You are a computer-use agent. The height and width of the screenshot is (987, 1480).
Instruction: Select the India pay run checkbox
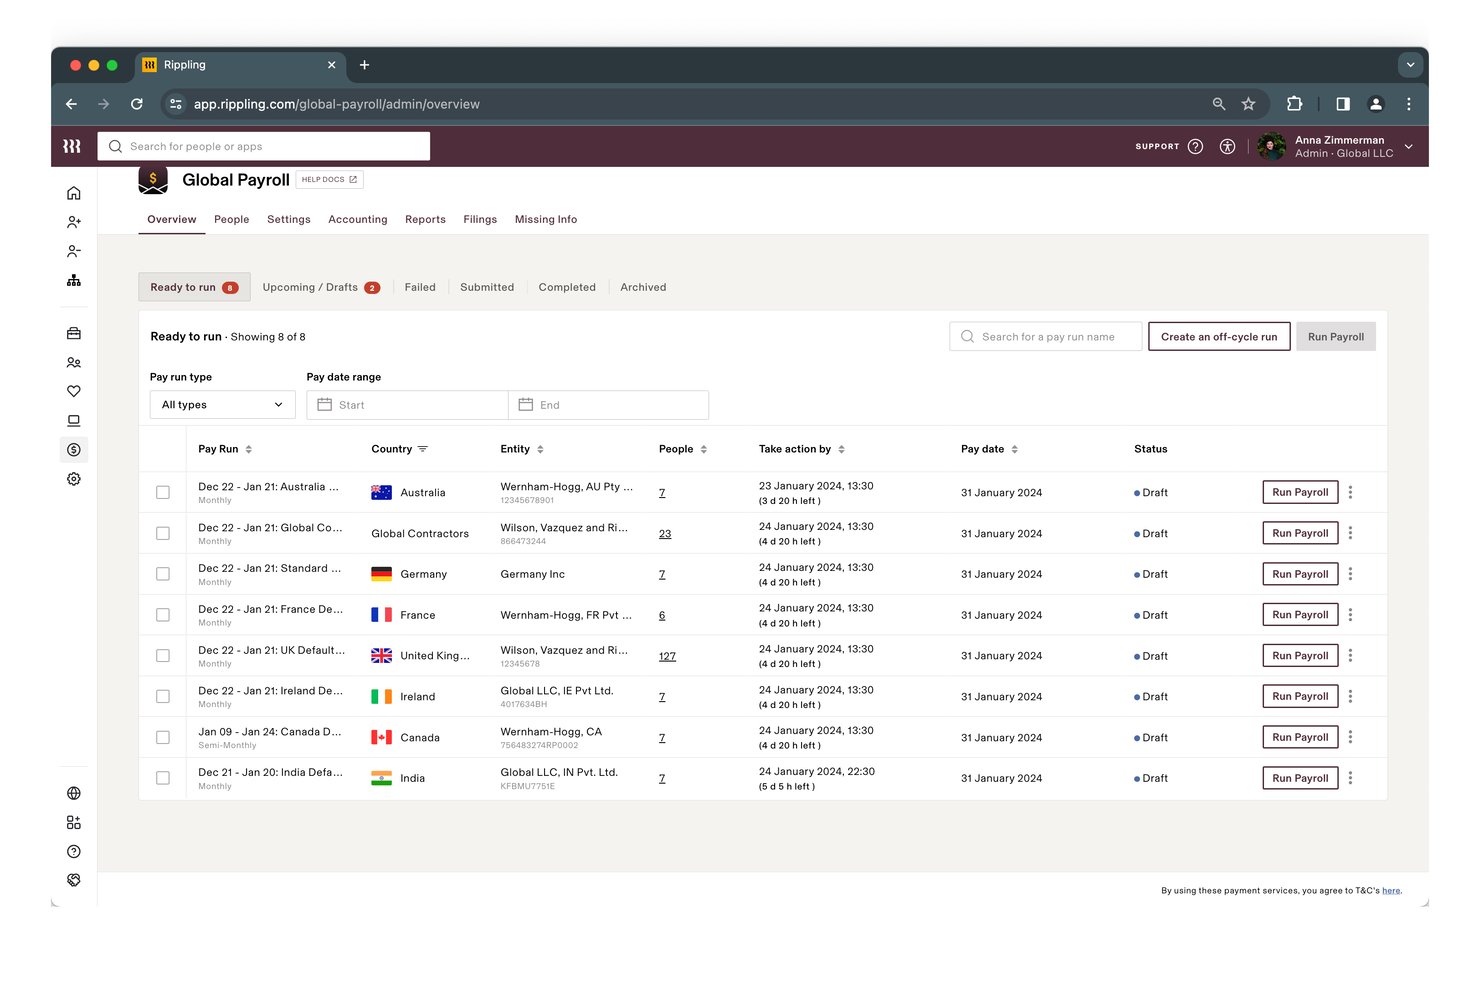163,778
